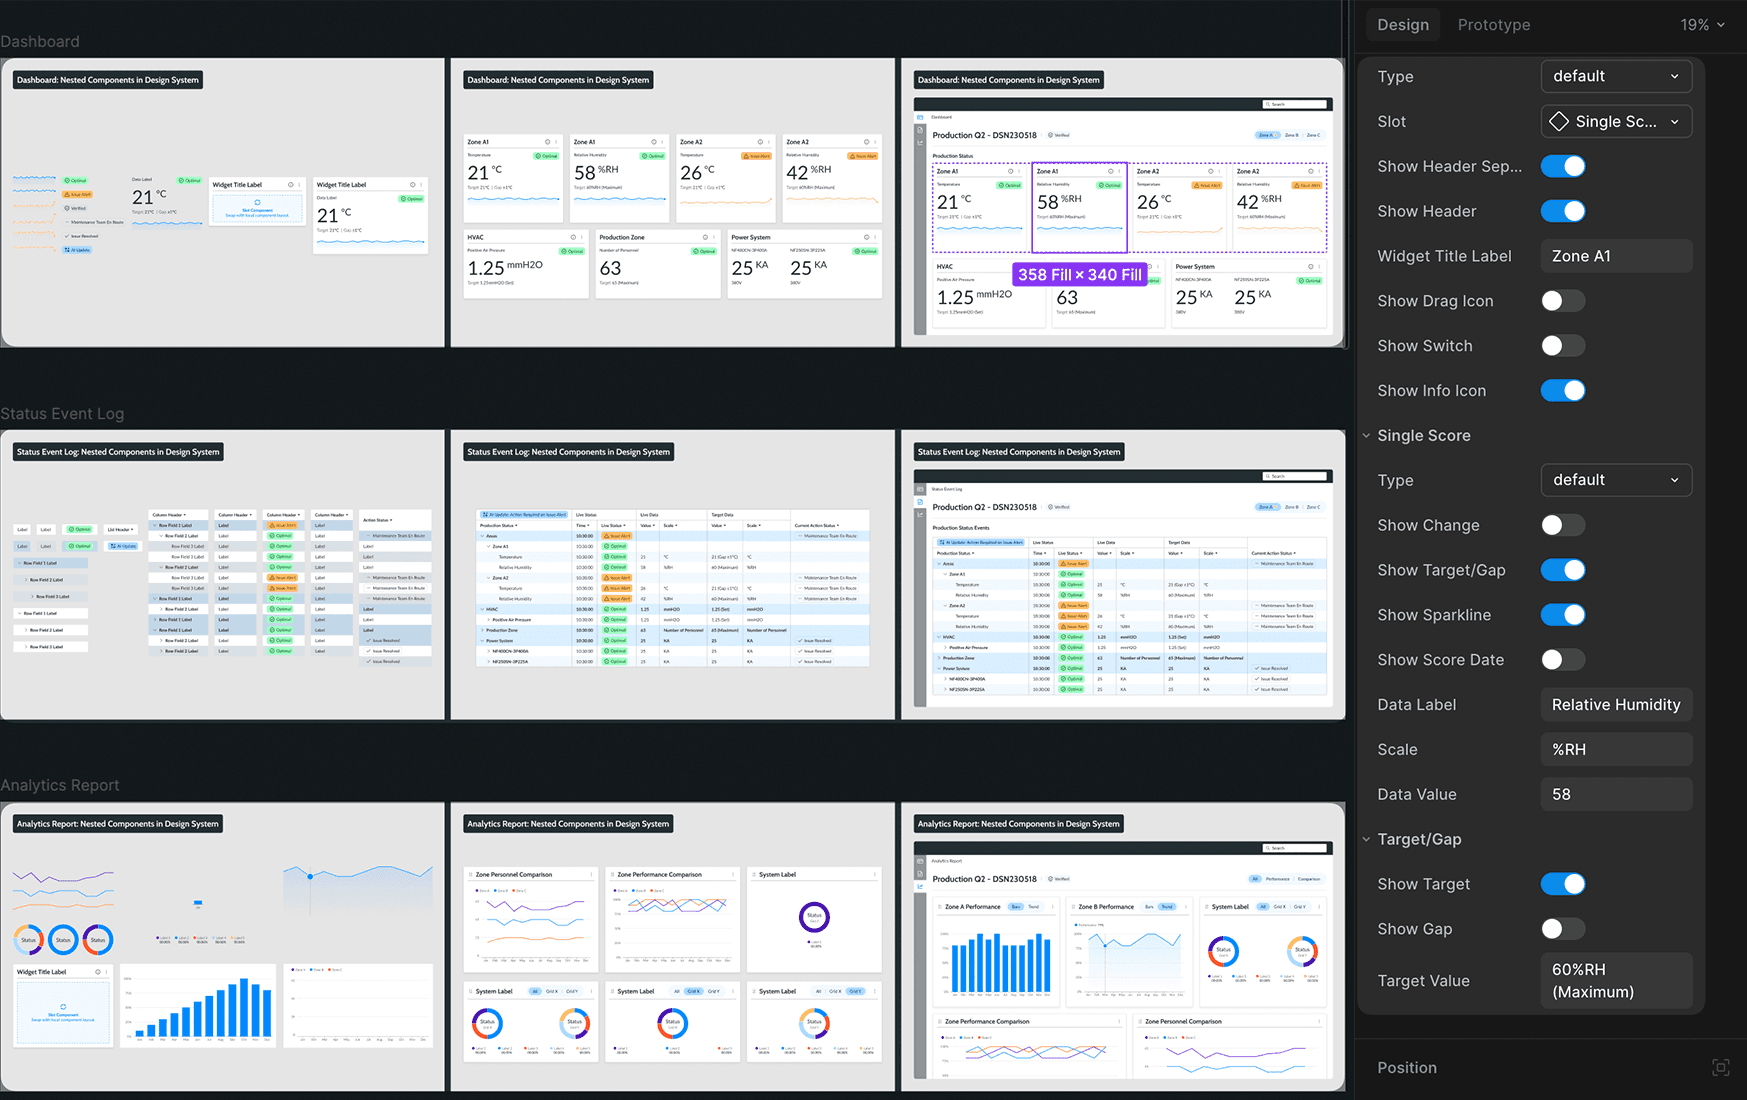Turn on the Show Gap switch
This screenshot has height=1100, width=1747.
coord(1563,929)
